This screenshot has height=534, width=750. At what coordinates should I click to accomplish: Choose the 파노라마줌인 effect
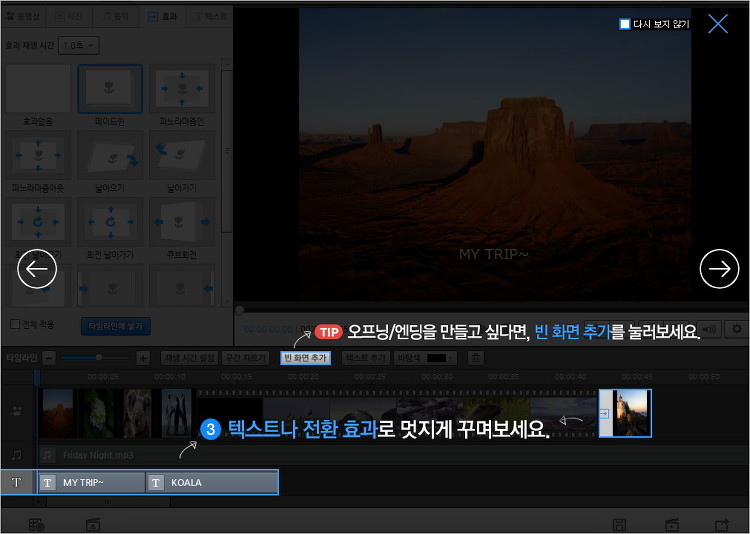coord(182,89)
